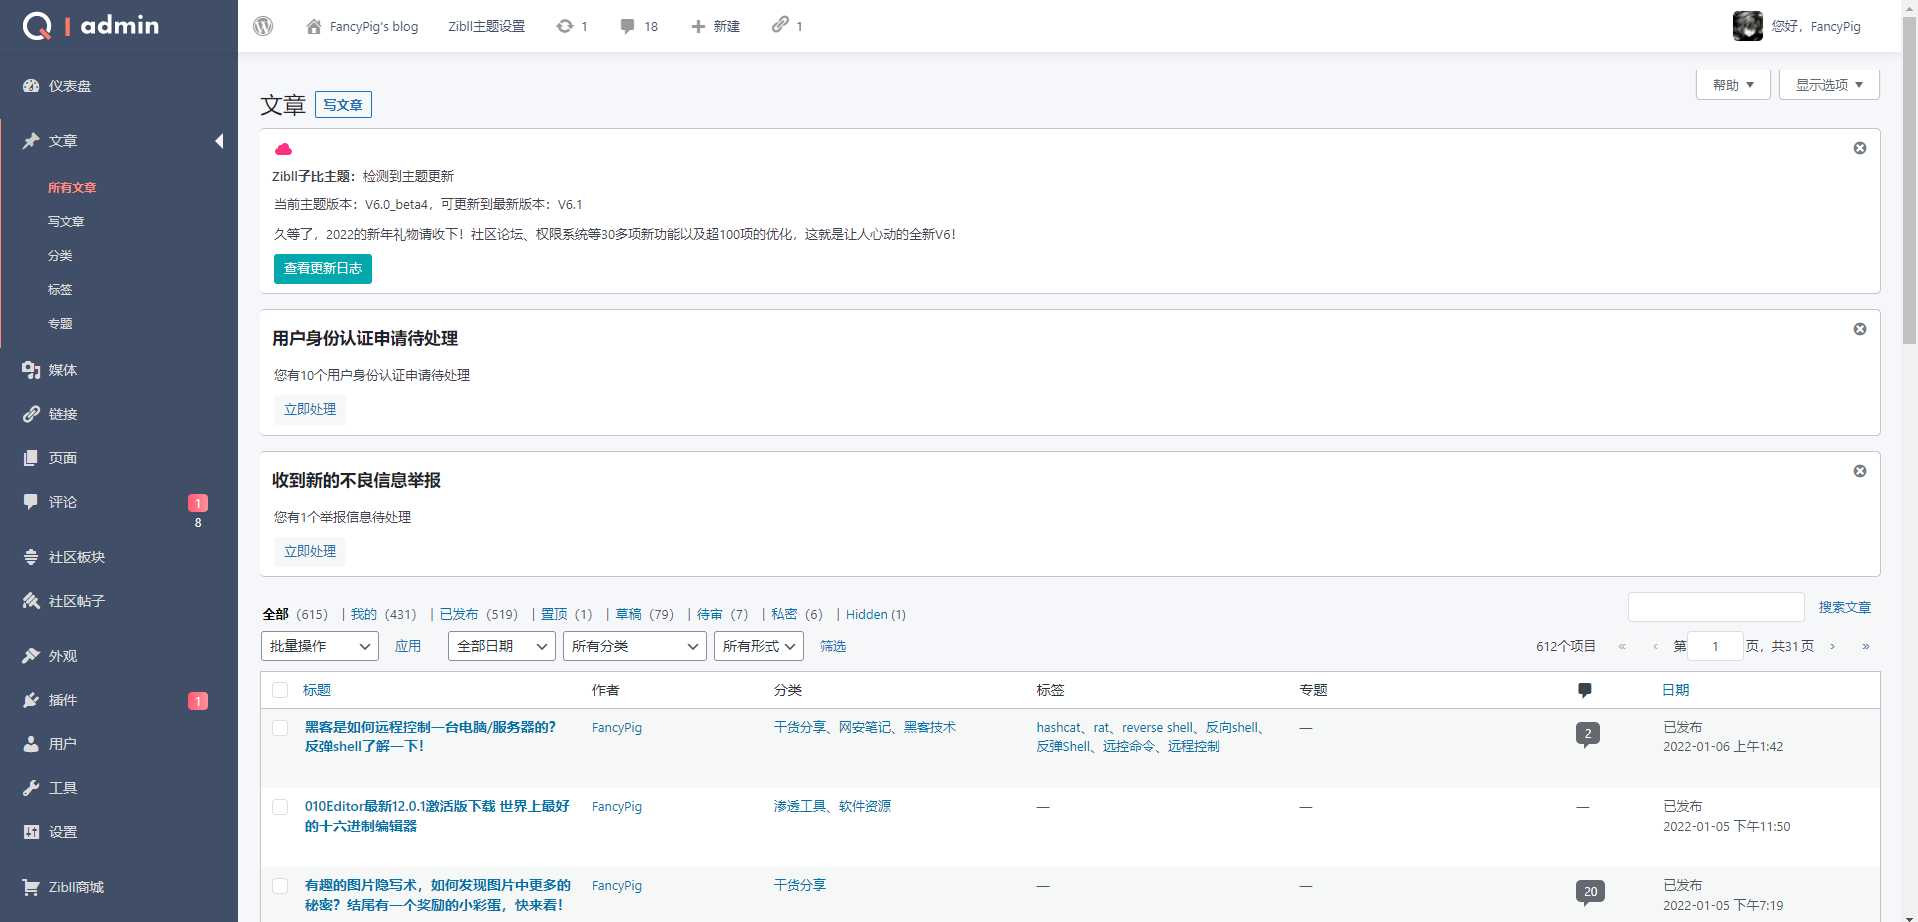Select 分类 submenu item

click(x=60, y=256)
